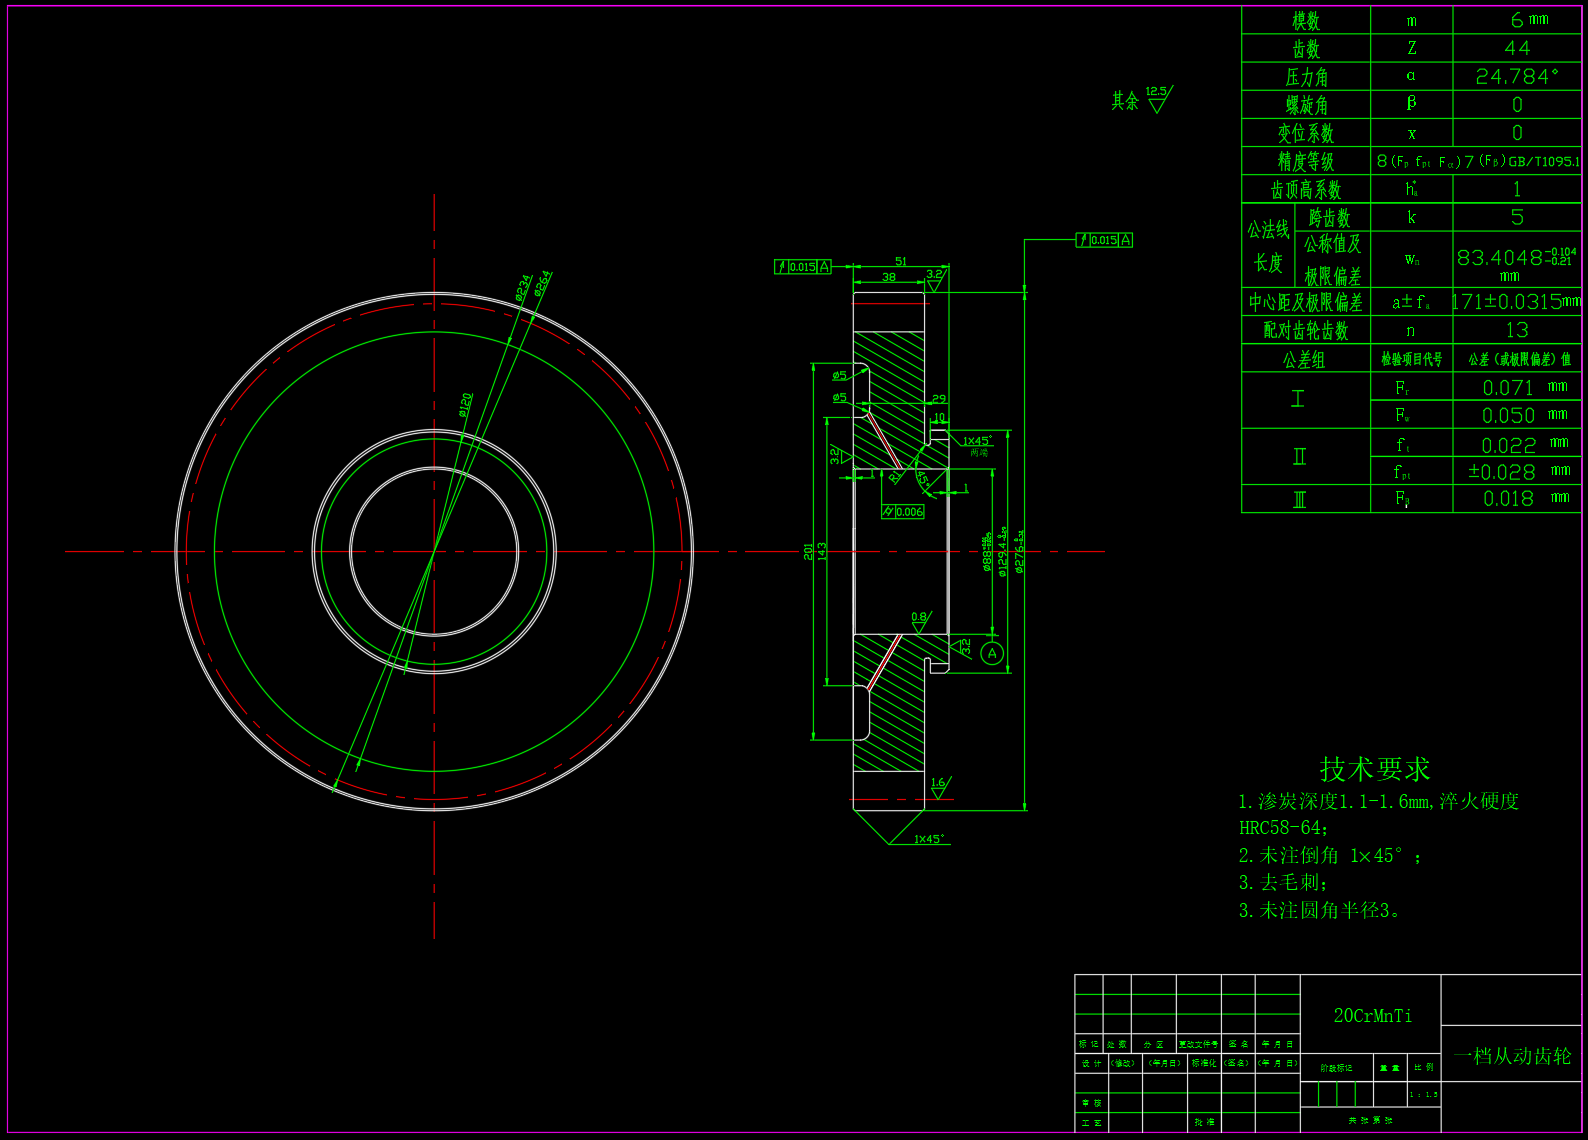Select the title 一档从动齿轮

[x=1512, y=1056]
